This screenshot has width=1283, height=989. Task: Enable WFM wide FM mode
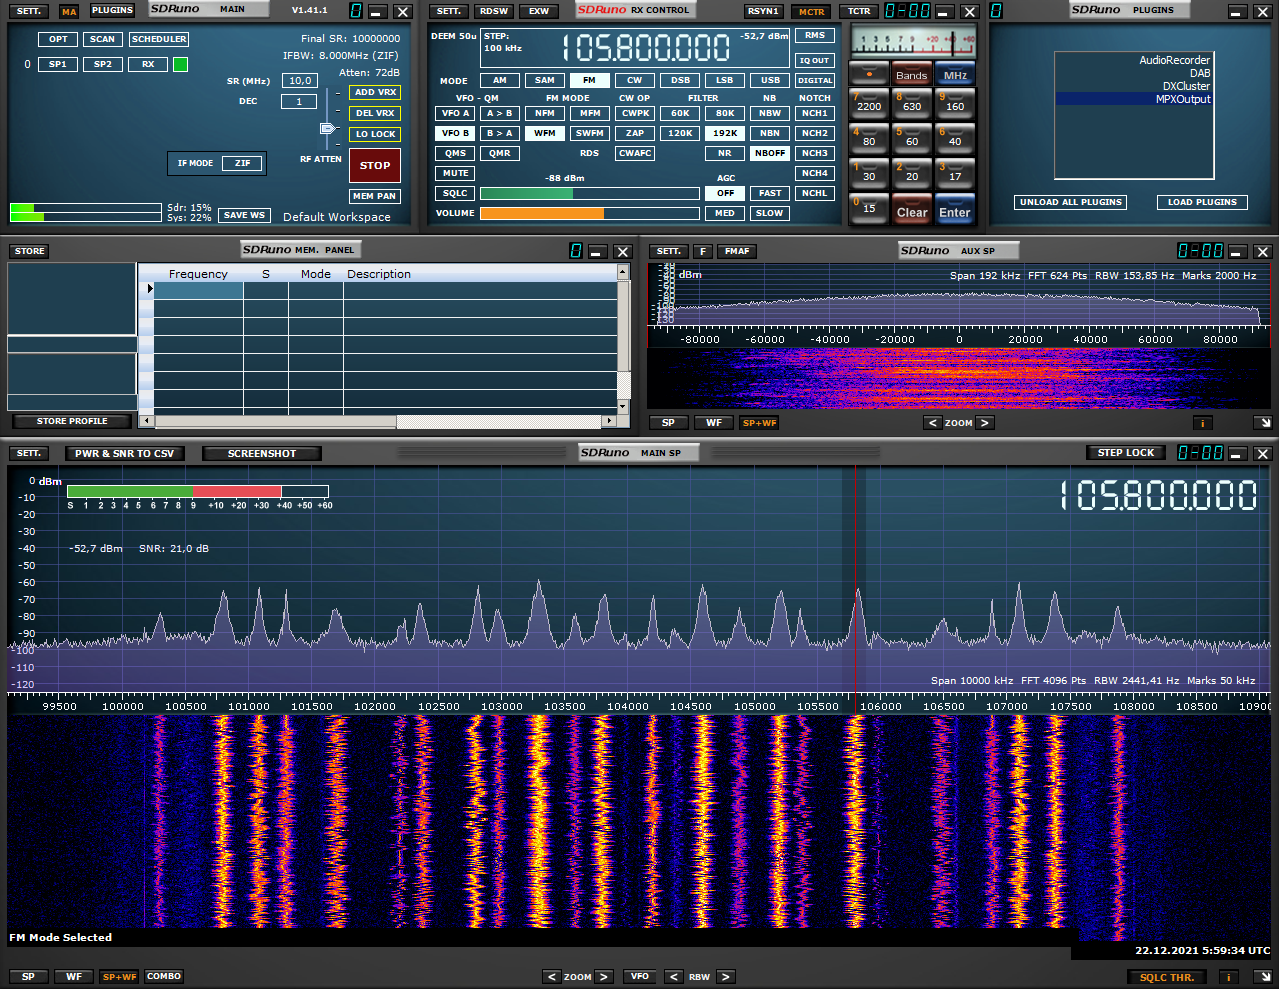click(544, 133)
